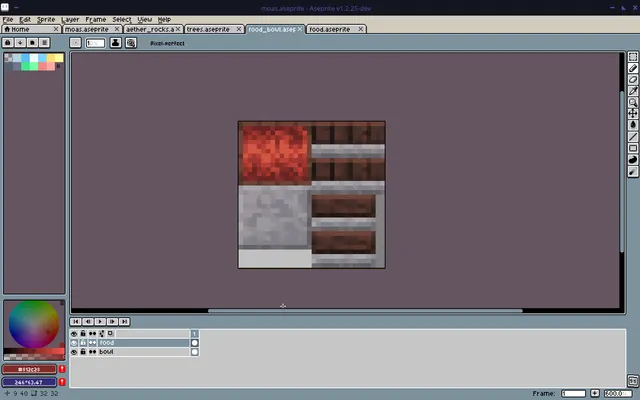Click the red foreground color button

click(29, 369)
